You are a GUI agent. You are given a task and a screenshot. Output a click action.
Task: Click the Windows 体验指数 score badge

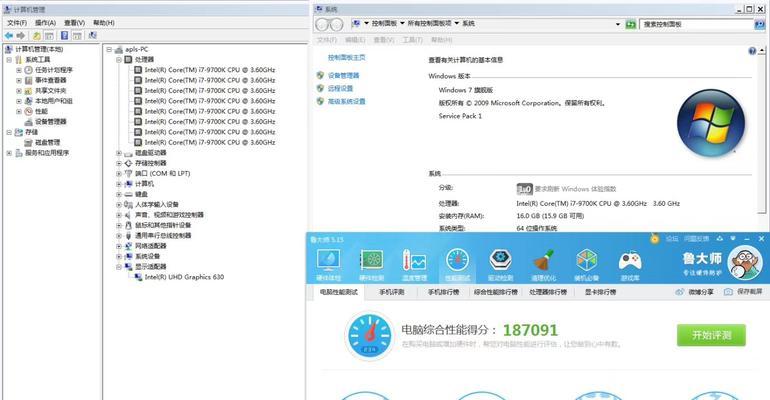tap(524, 189)
